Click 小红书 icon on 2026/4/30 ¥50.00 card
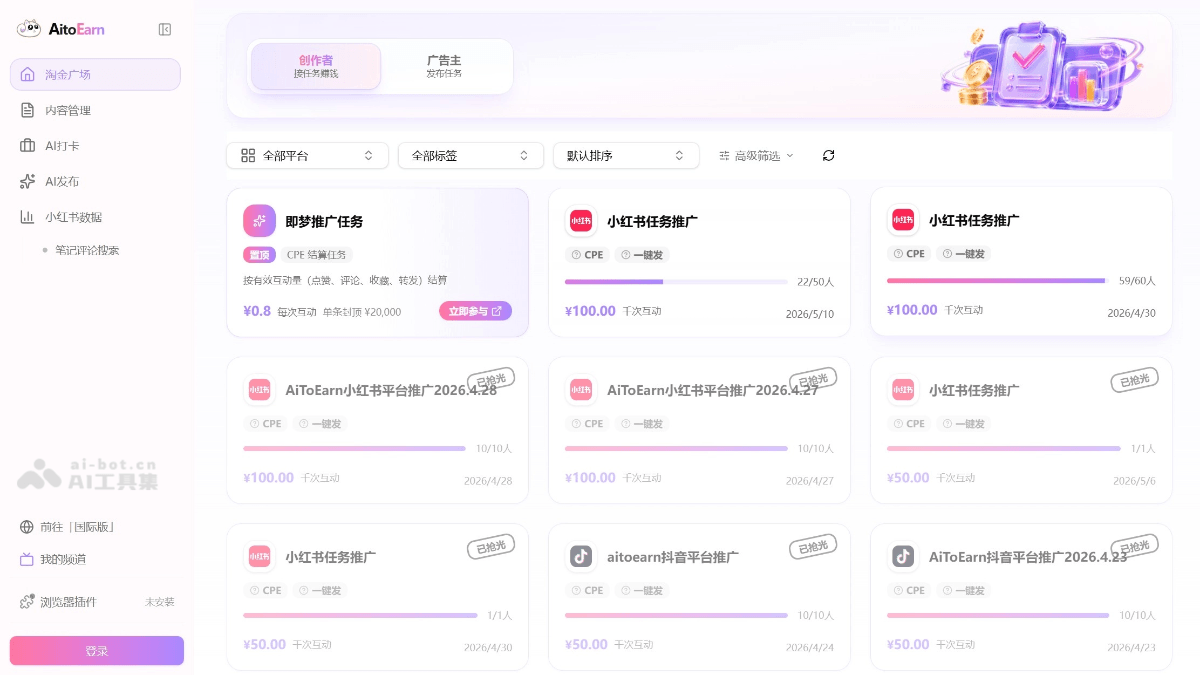 259,556
